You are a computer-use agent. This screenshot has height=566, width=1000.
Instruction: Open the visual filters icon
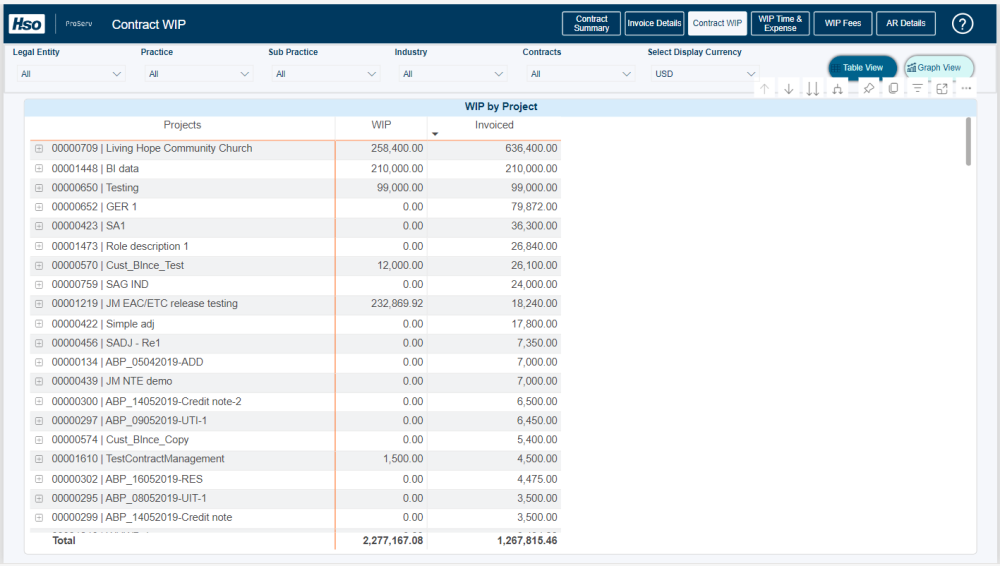pos(918,89)
